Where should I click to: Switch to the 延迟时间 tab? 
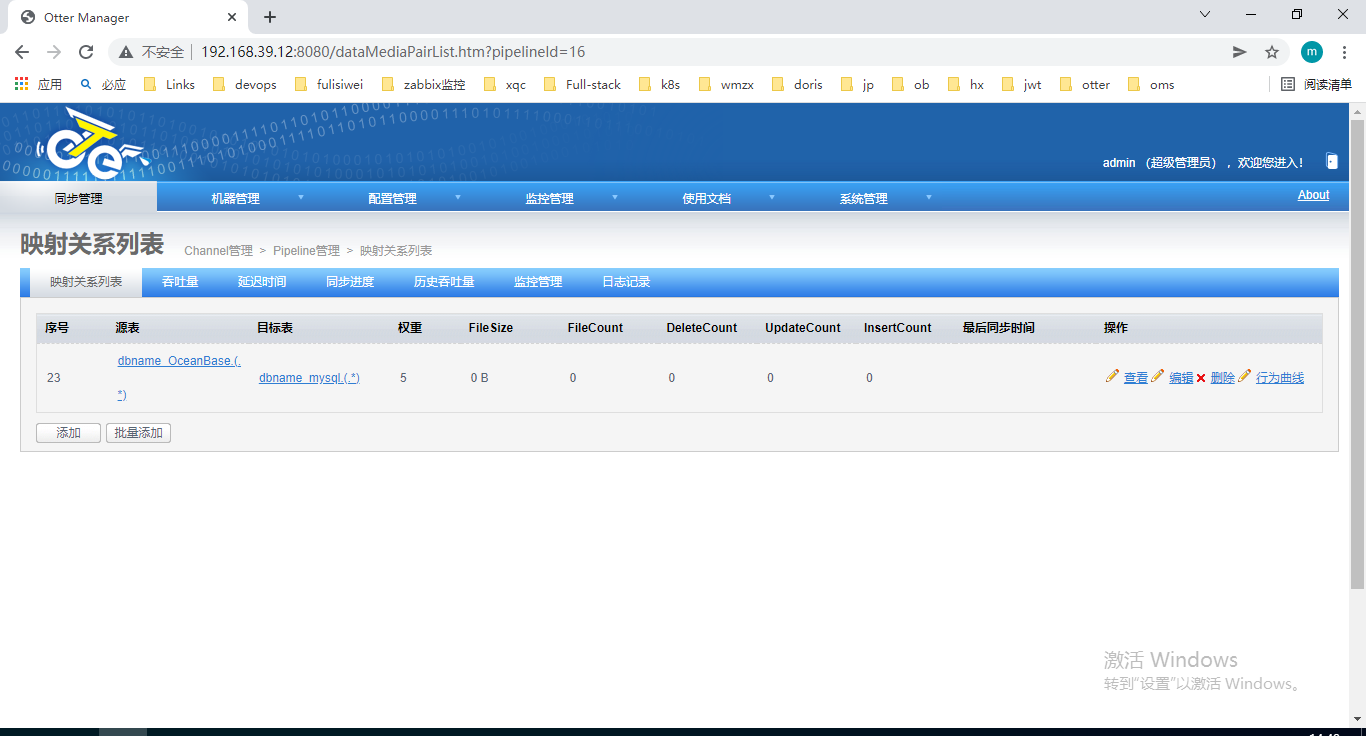[262, 282]
